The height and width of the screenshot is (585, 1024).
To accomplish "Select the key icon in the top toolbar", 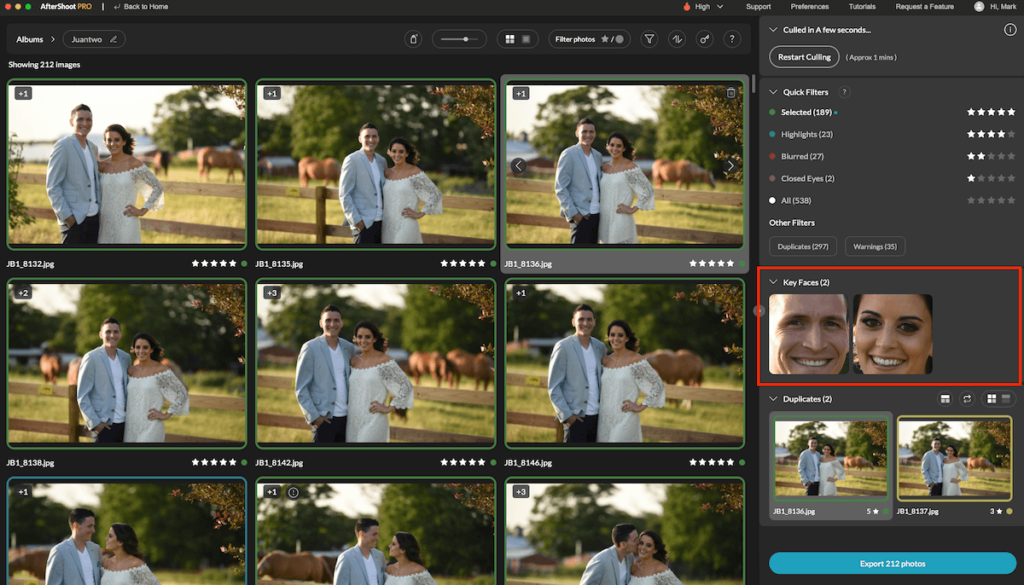I will [x=705, y=39].
